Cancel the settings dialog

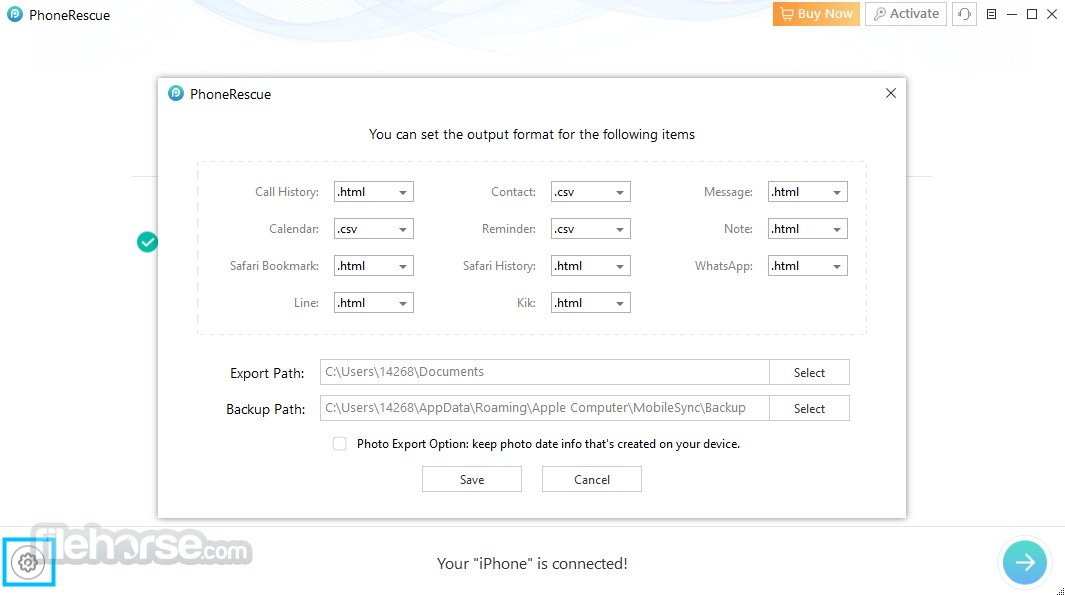[x=592, y=479]
